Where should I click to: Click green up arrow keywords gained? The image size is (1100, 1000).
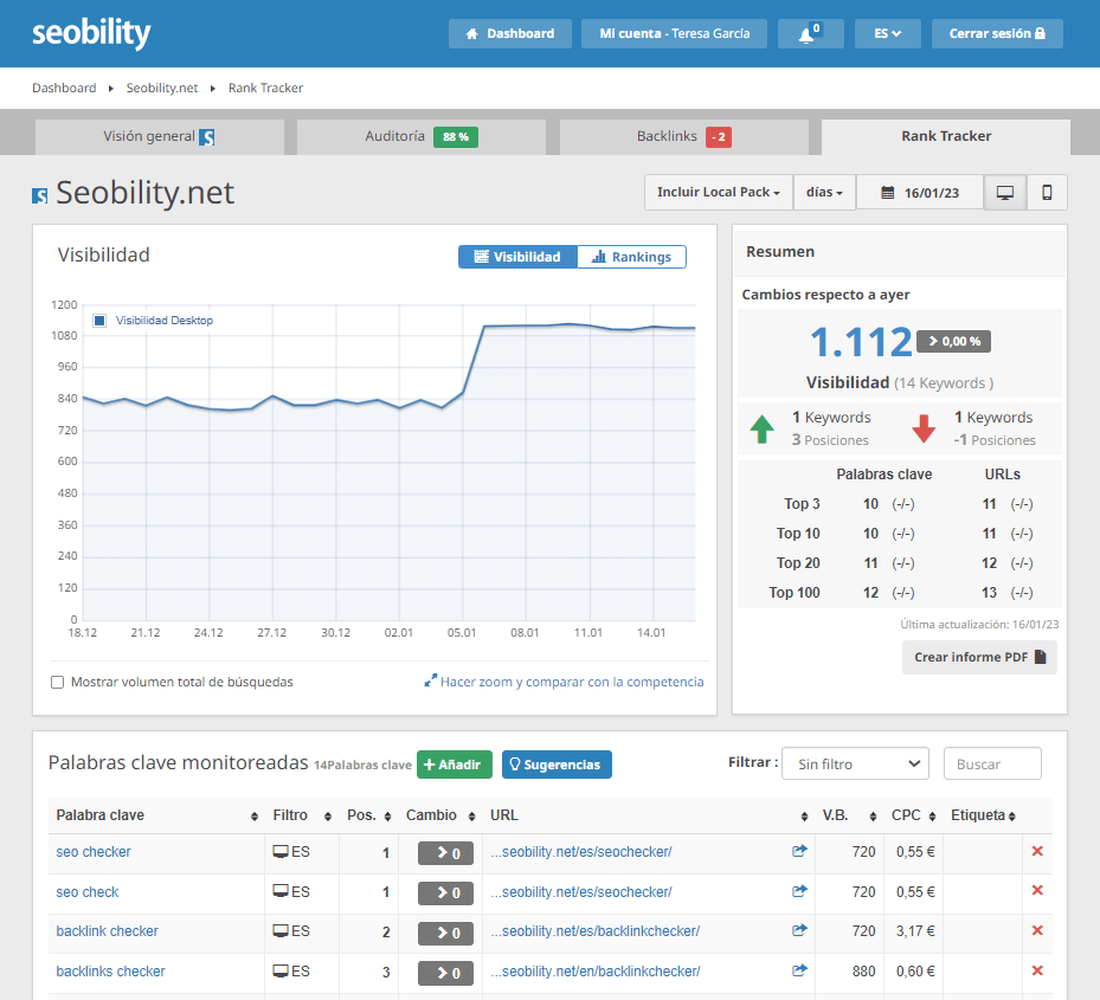coord(762,429)
